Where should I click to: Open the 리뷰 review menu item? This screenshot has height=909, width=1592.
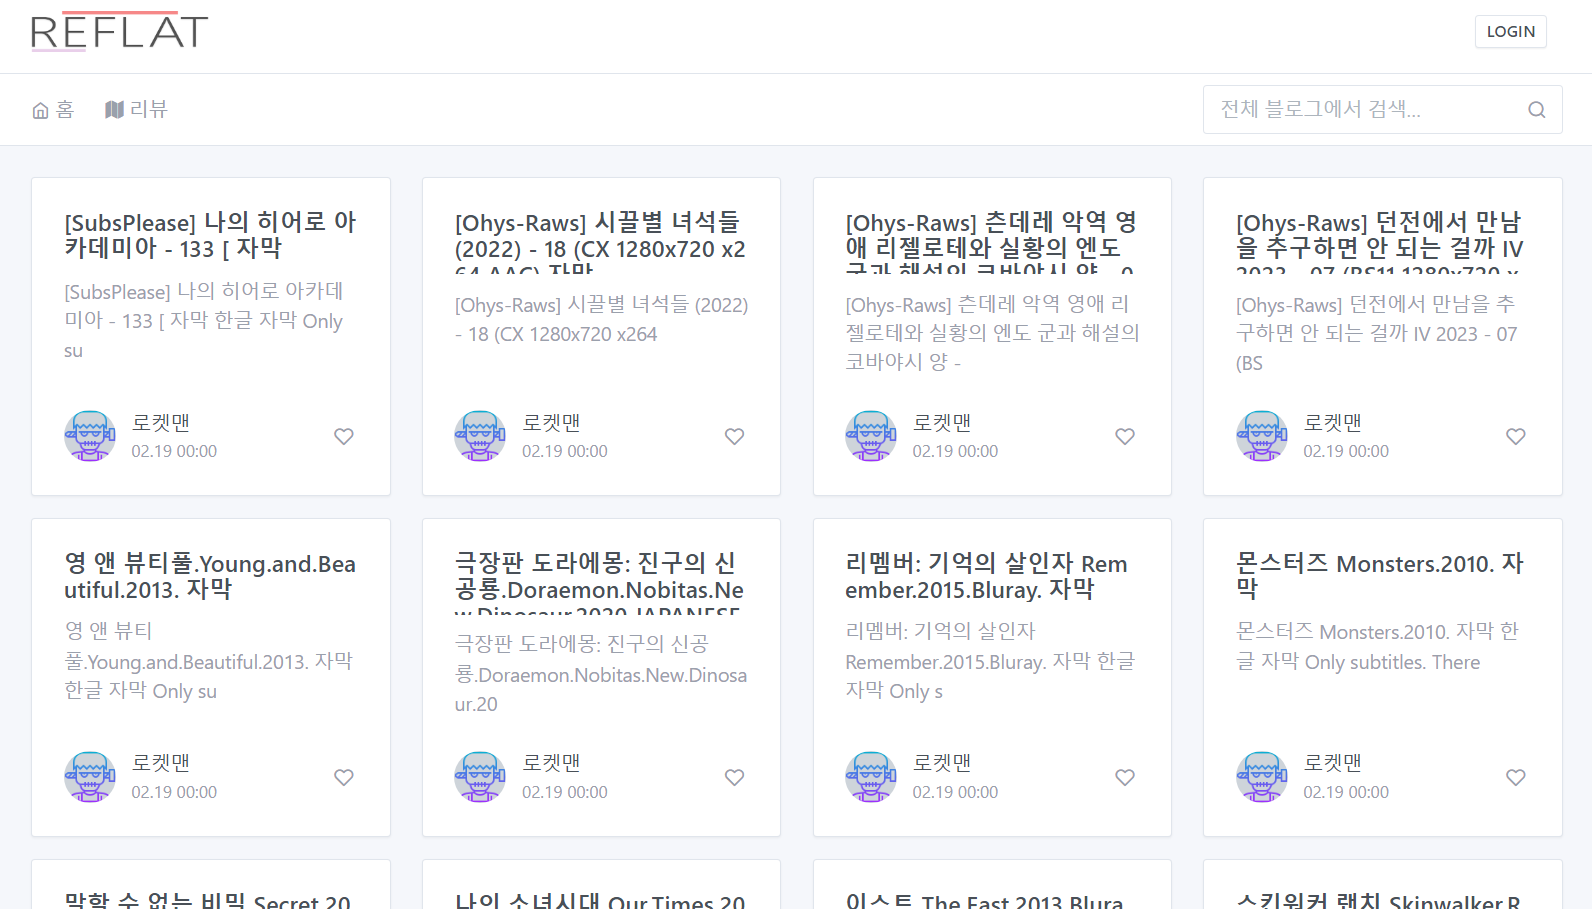tap(136, 109)
